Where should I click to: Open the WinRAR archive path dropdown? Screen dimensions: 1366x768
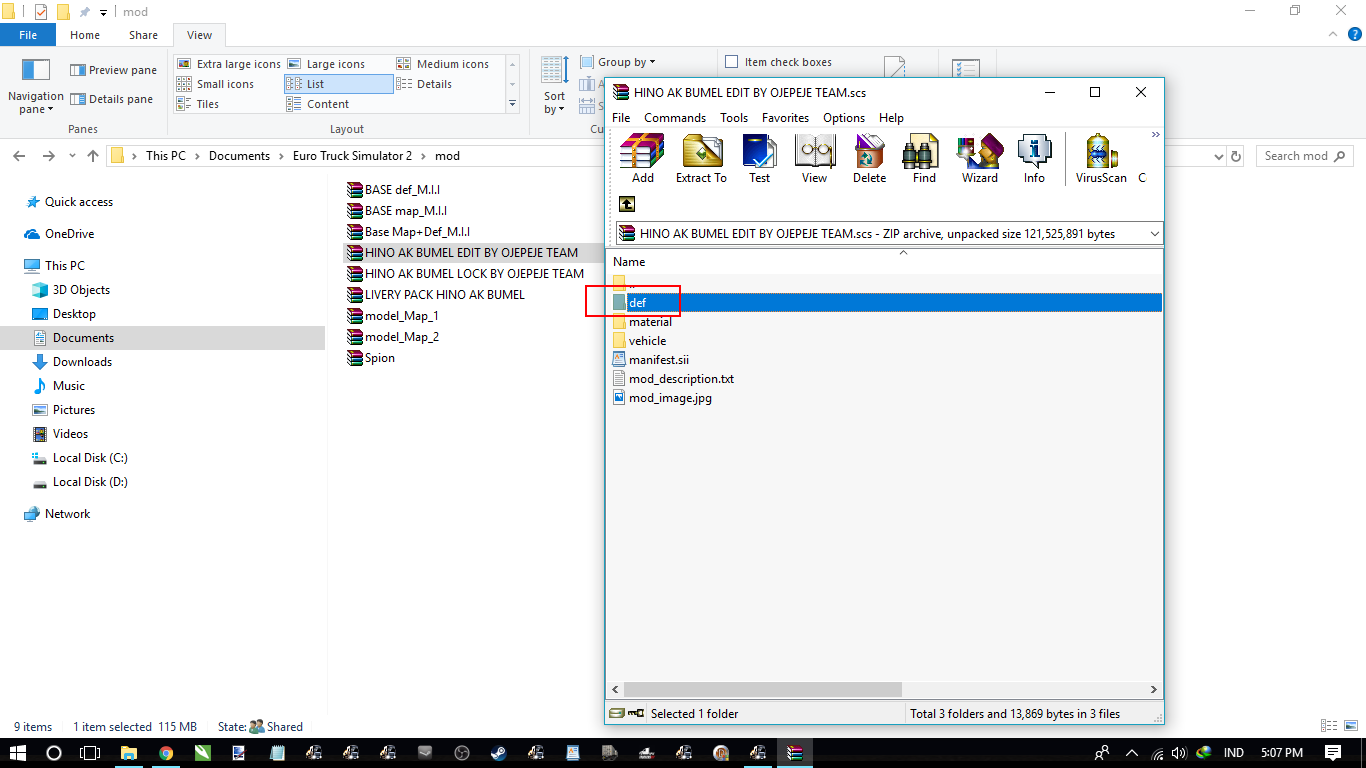[x=1155, y=234]
